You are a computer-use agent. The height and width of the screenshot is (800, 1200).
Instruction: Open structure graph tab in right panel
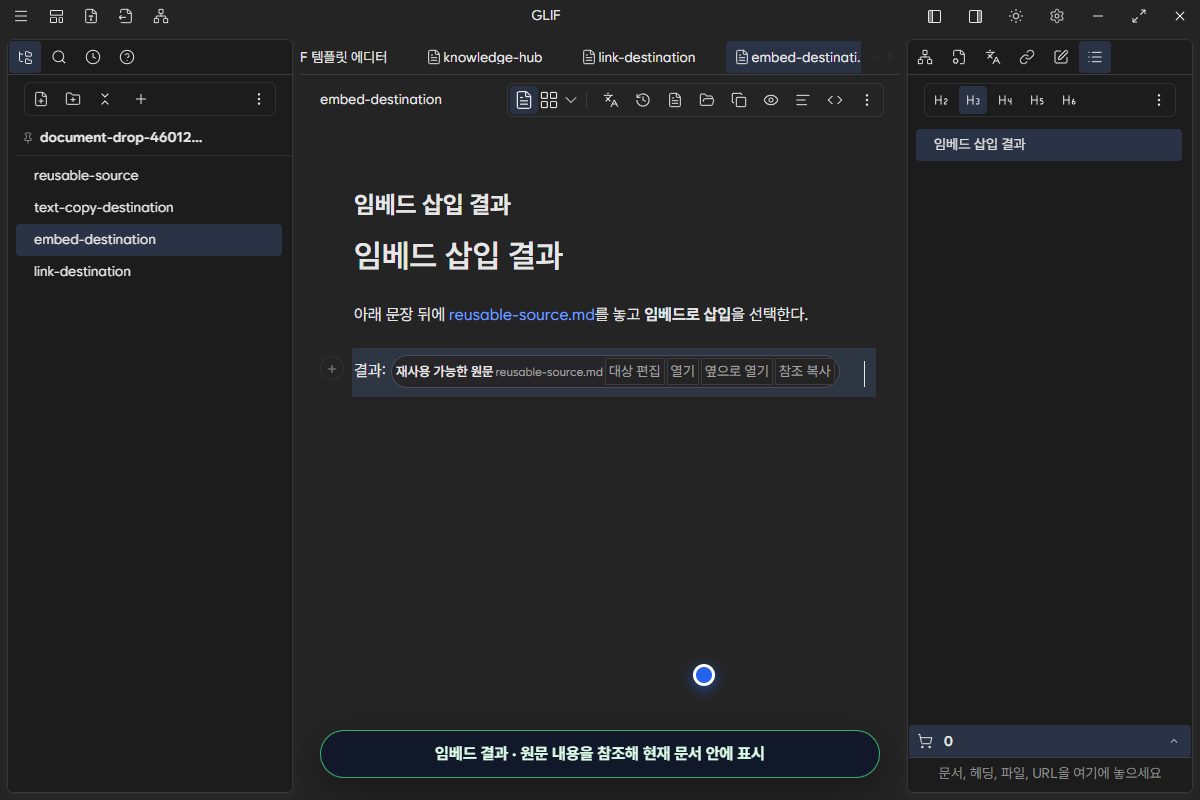click(925, 57)
